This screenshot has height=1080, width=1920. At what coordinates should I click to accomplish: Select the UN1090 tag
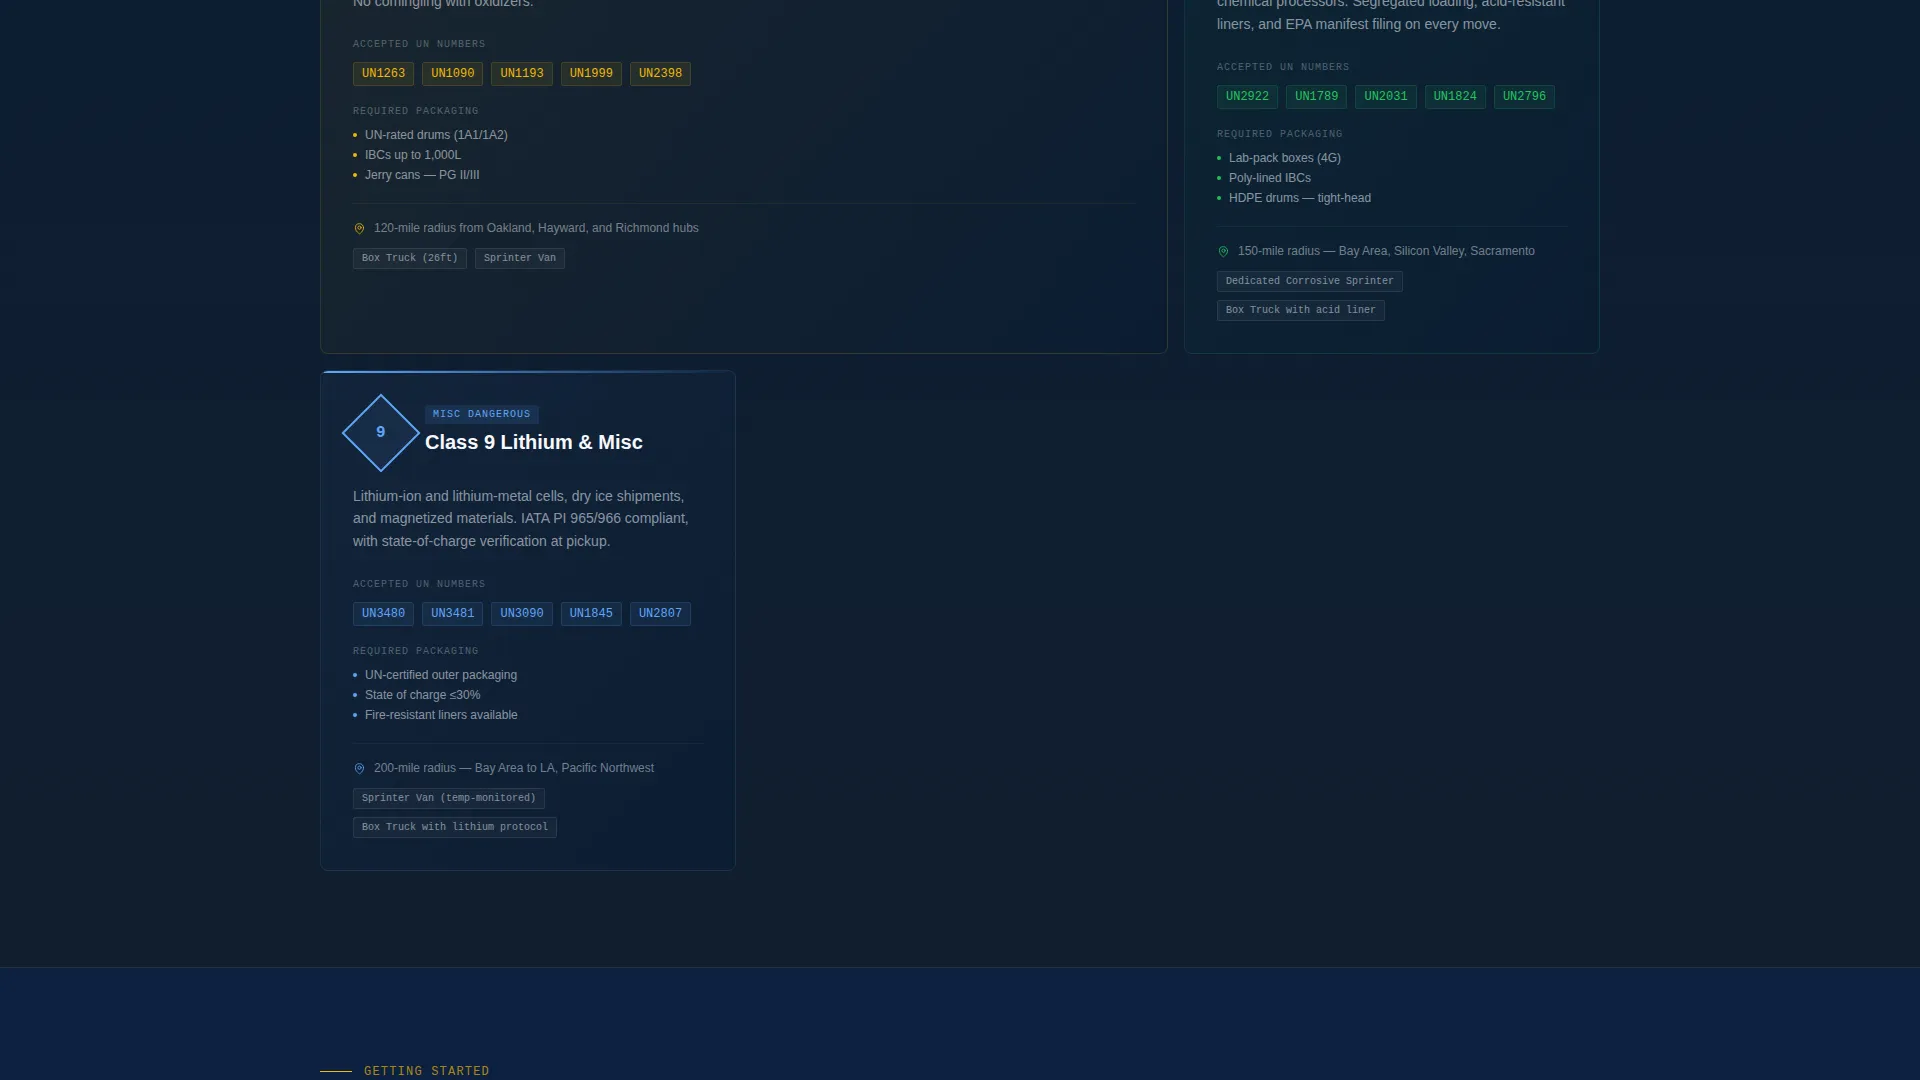pos(452,74)
